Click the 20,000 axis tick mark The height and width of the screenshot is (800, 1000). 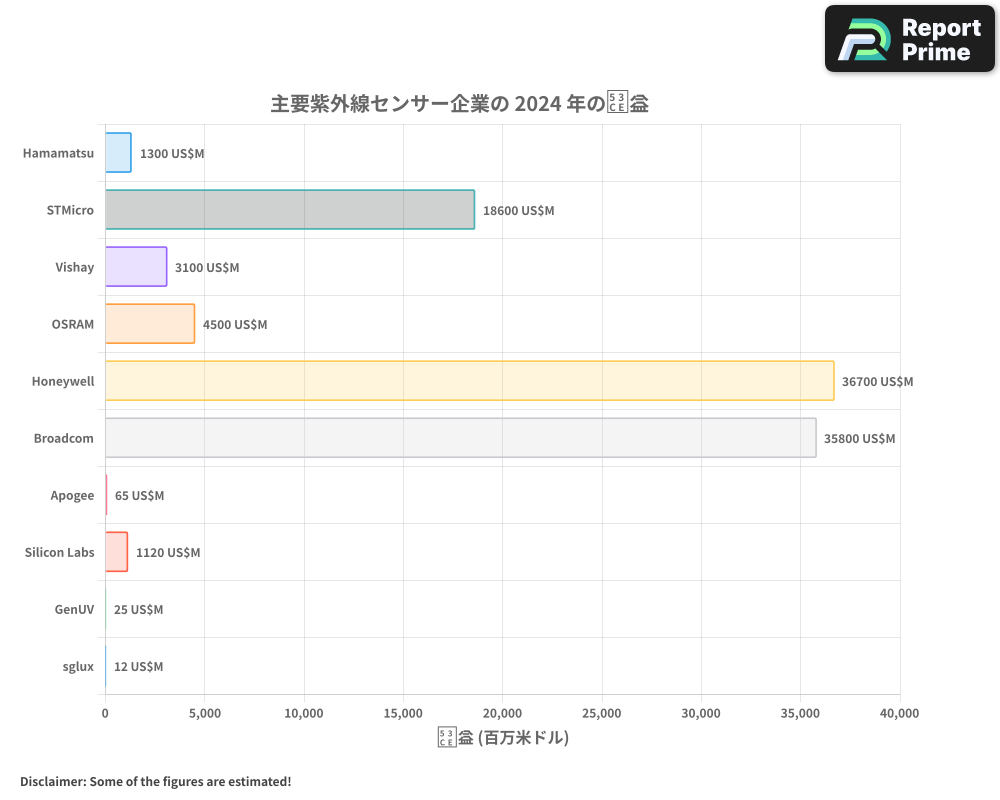coord(502,713)
